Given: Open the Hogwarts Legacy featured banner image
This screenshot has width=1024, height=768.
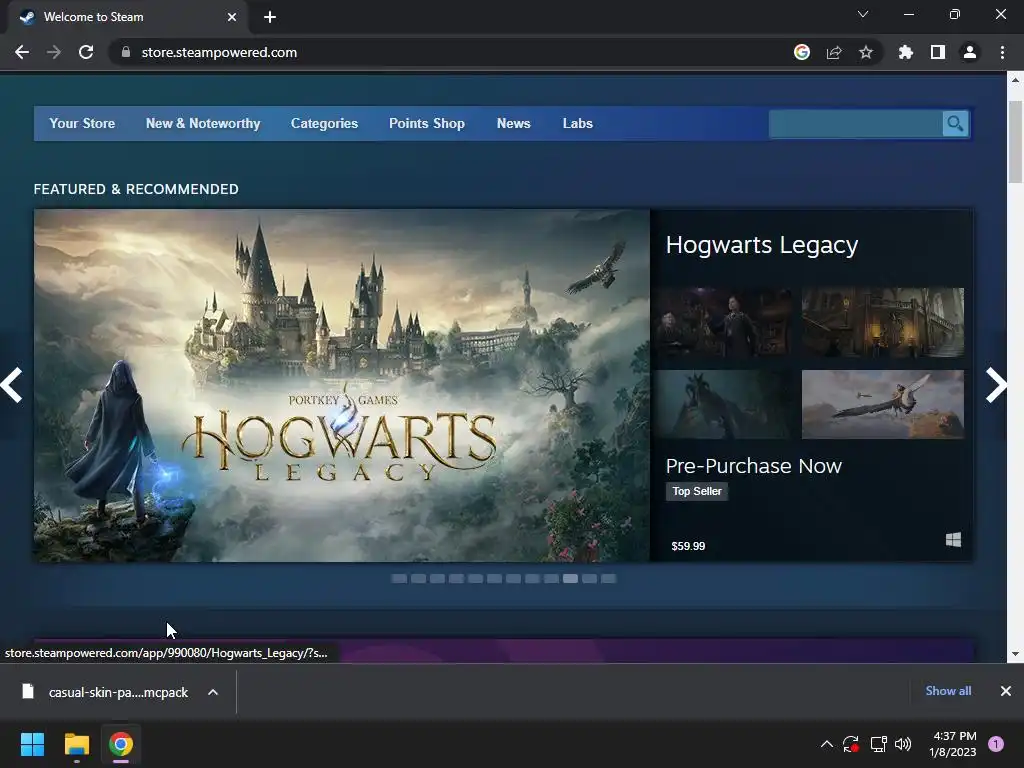Looking at the screenshot, I should pos(342,385).
